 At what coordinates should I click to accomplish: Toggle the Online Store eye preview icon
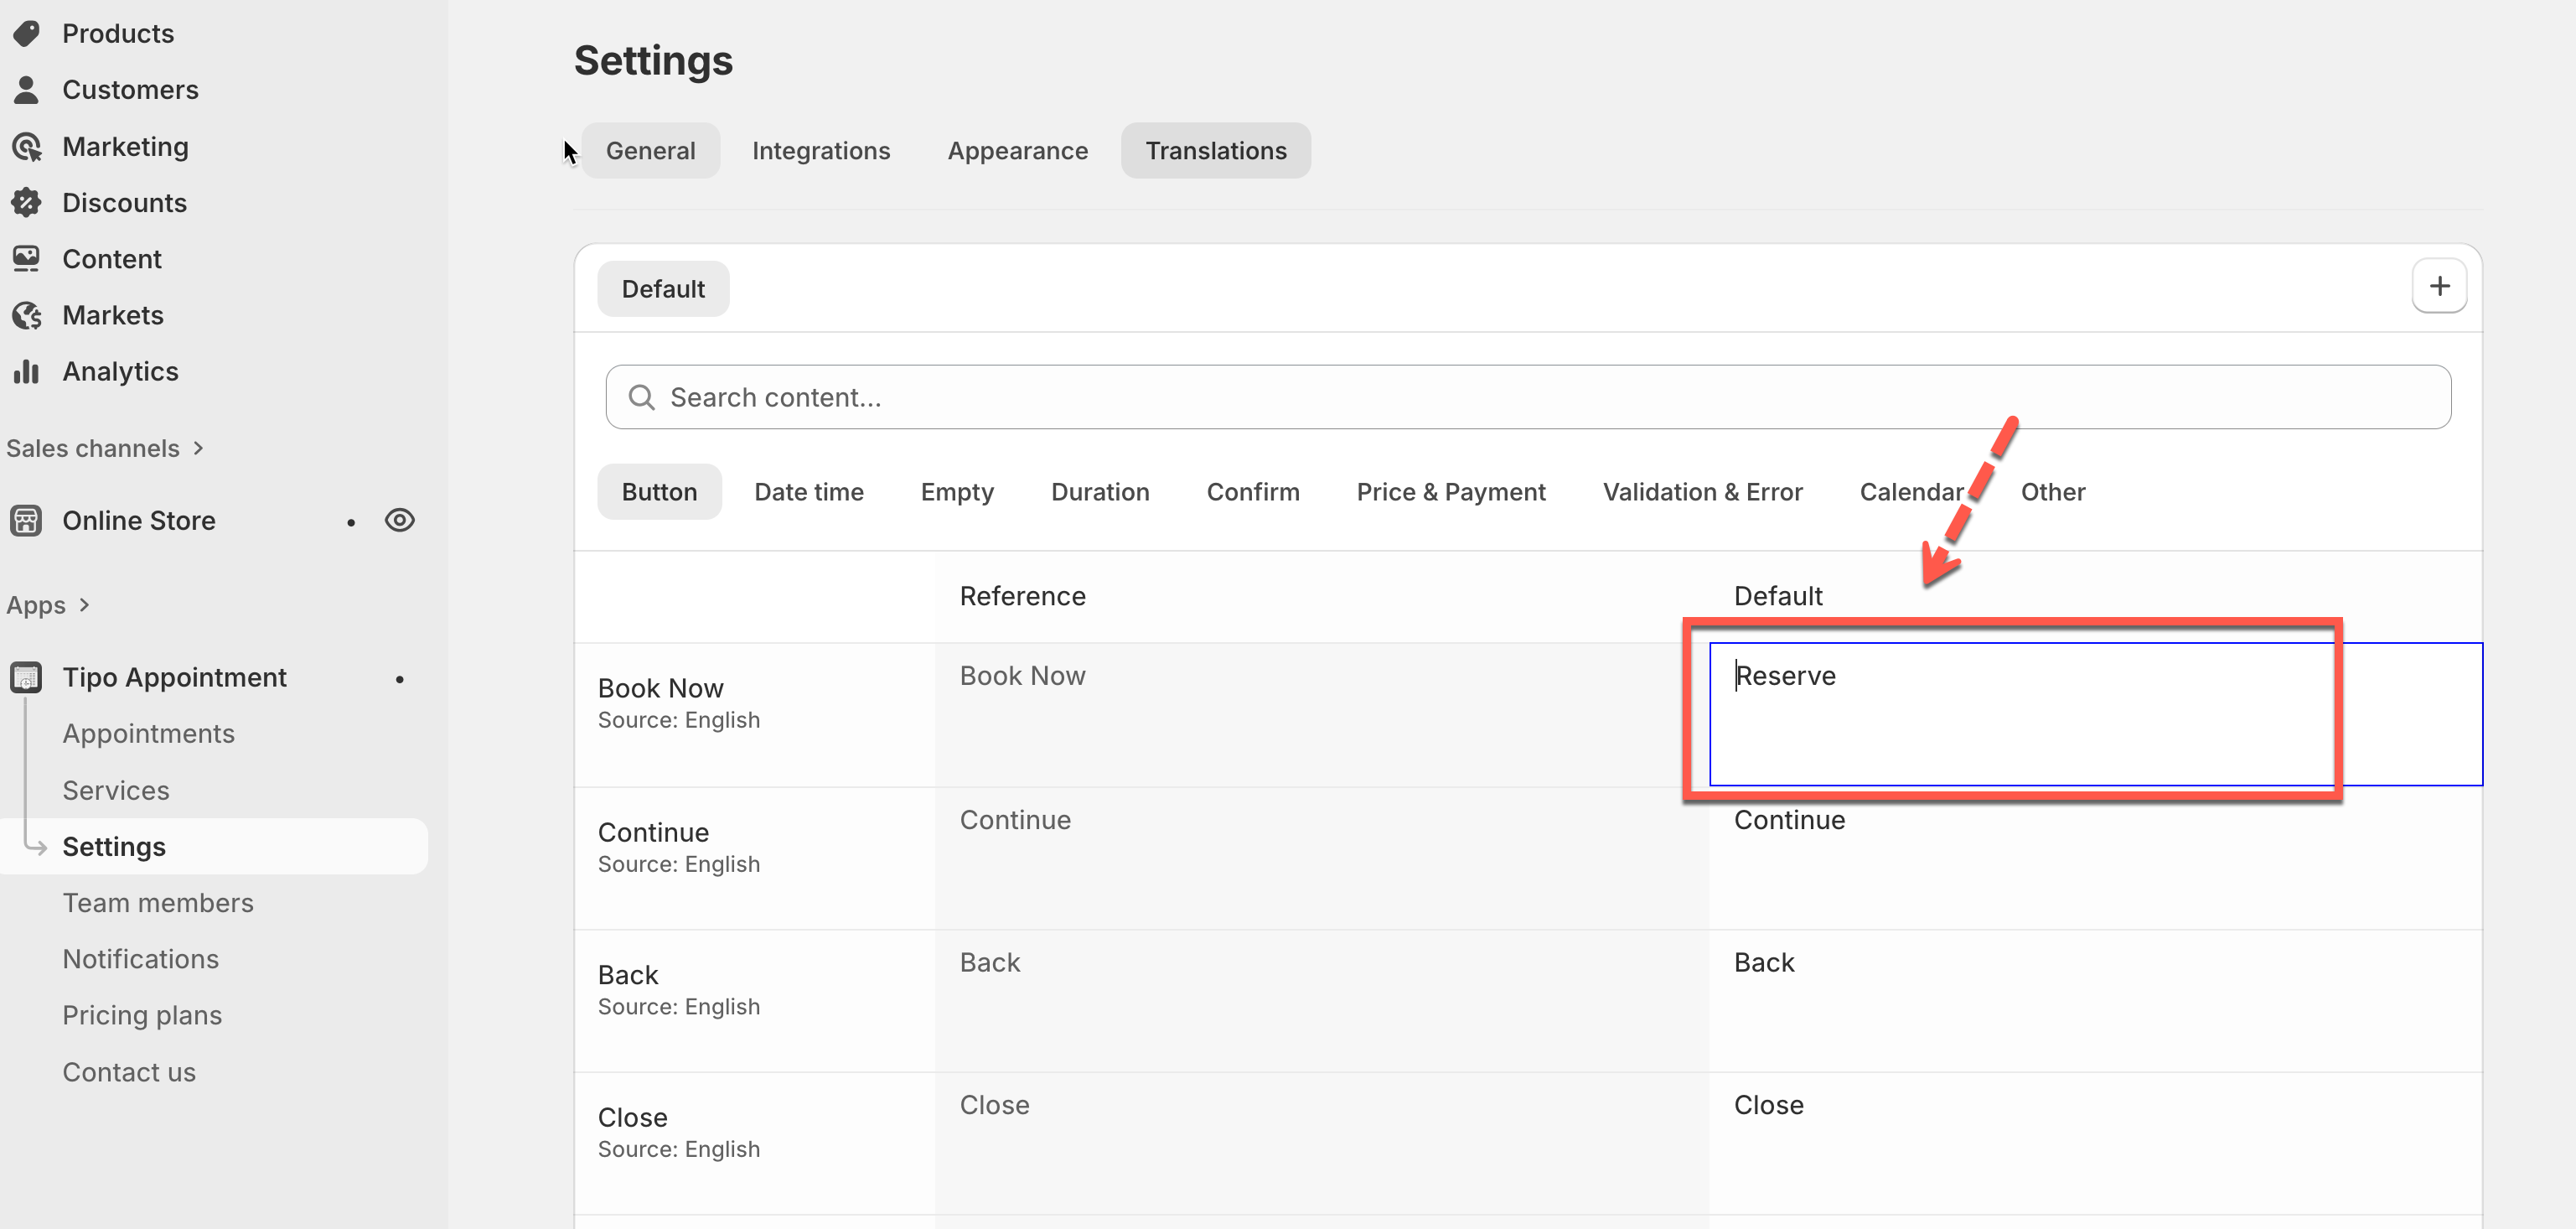click(399, 520)
